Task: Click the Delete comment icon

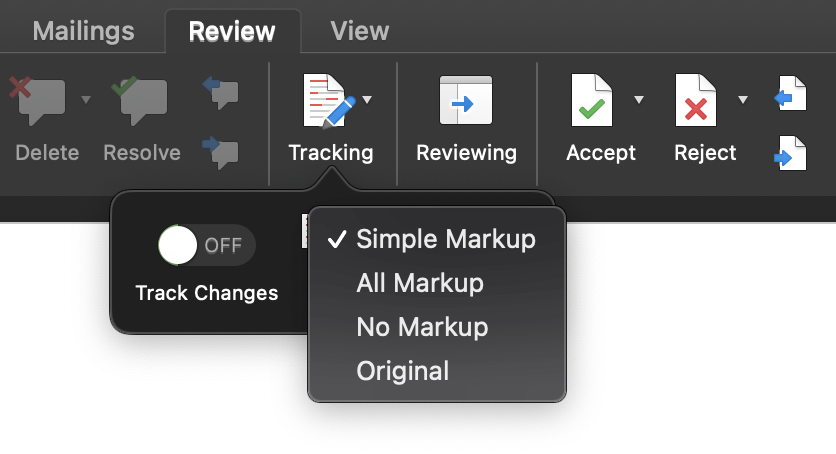Action: [x=38, y=102]
